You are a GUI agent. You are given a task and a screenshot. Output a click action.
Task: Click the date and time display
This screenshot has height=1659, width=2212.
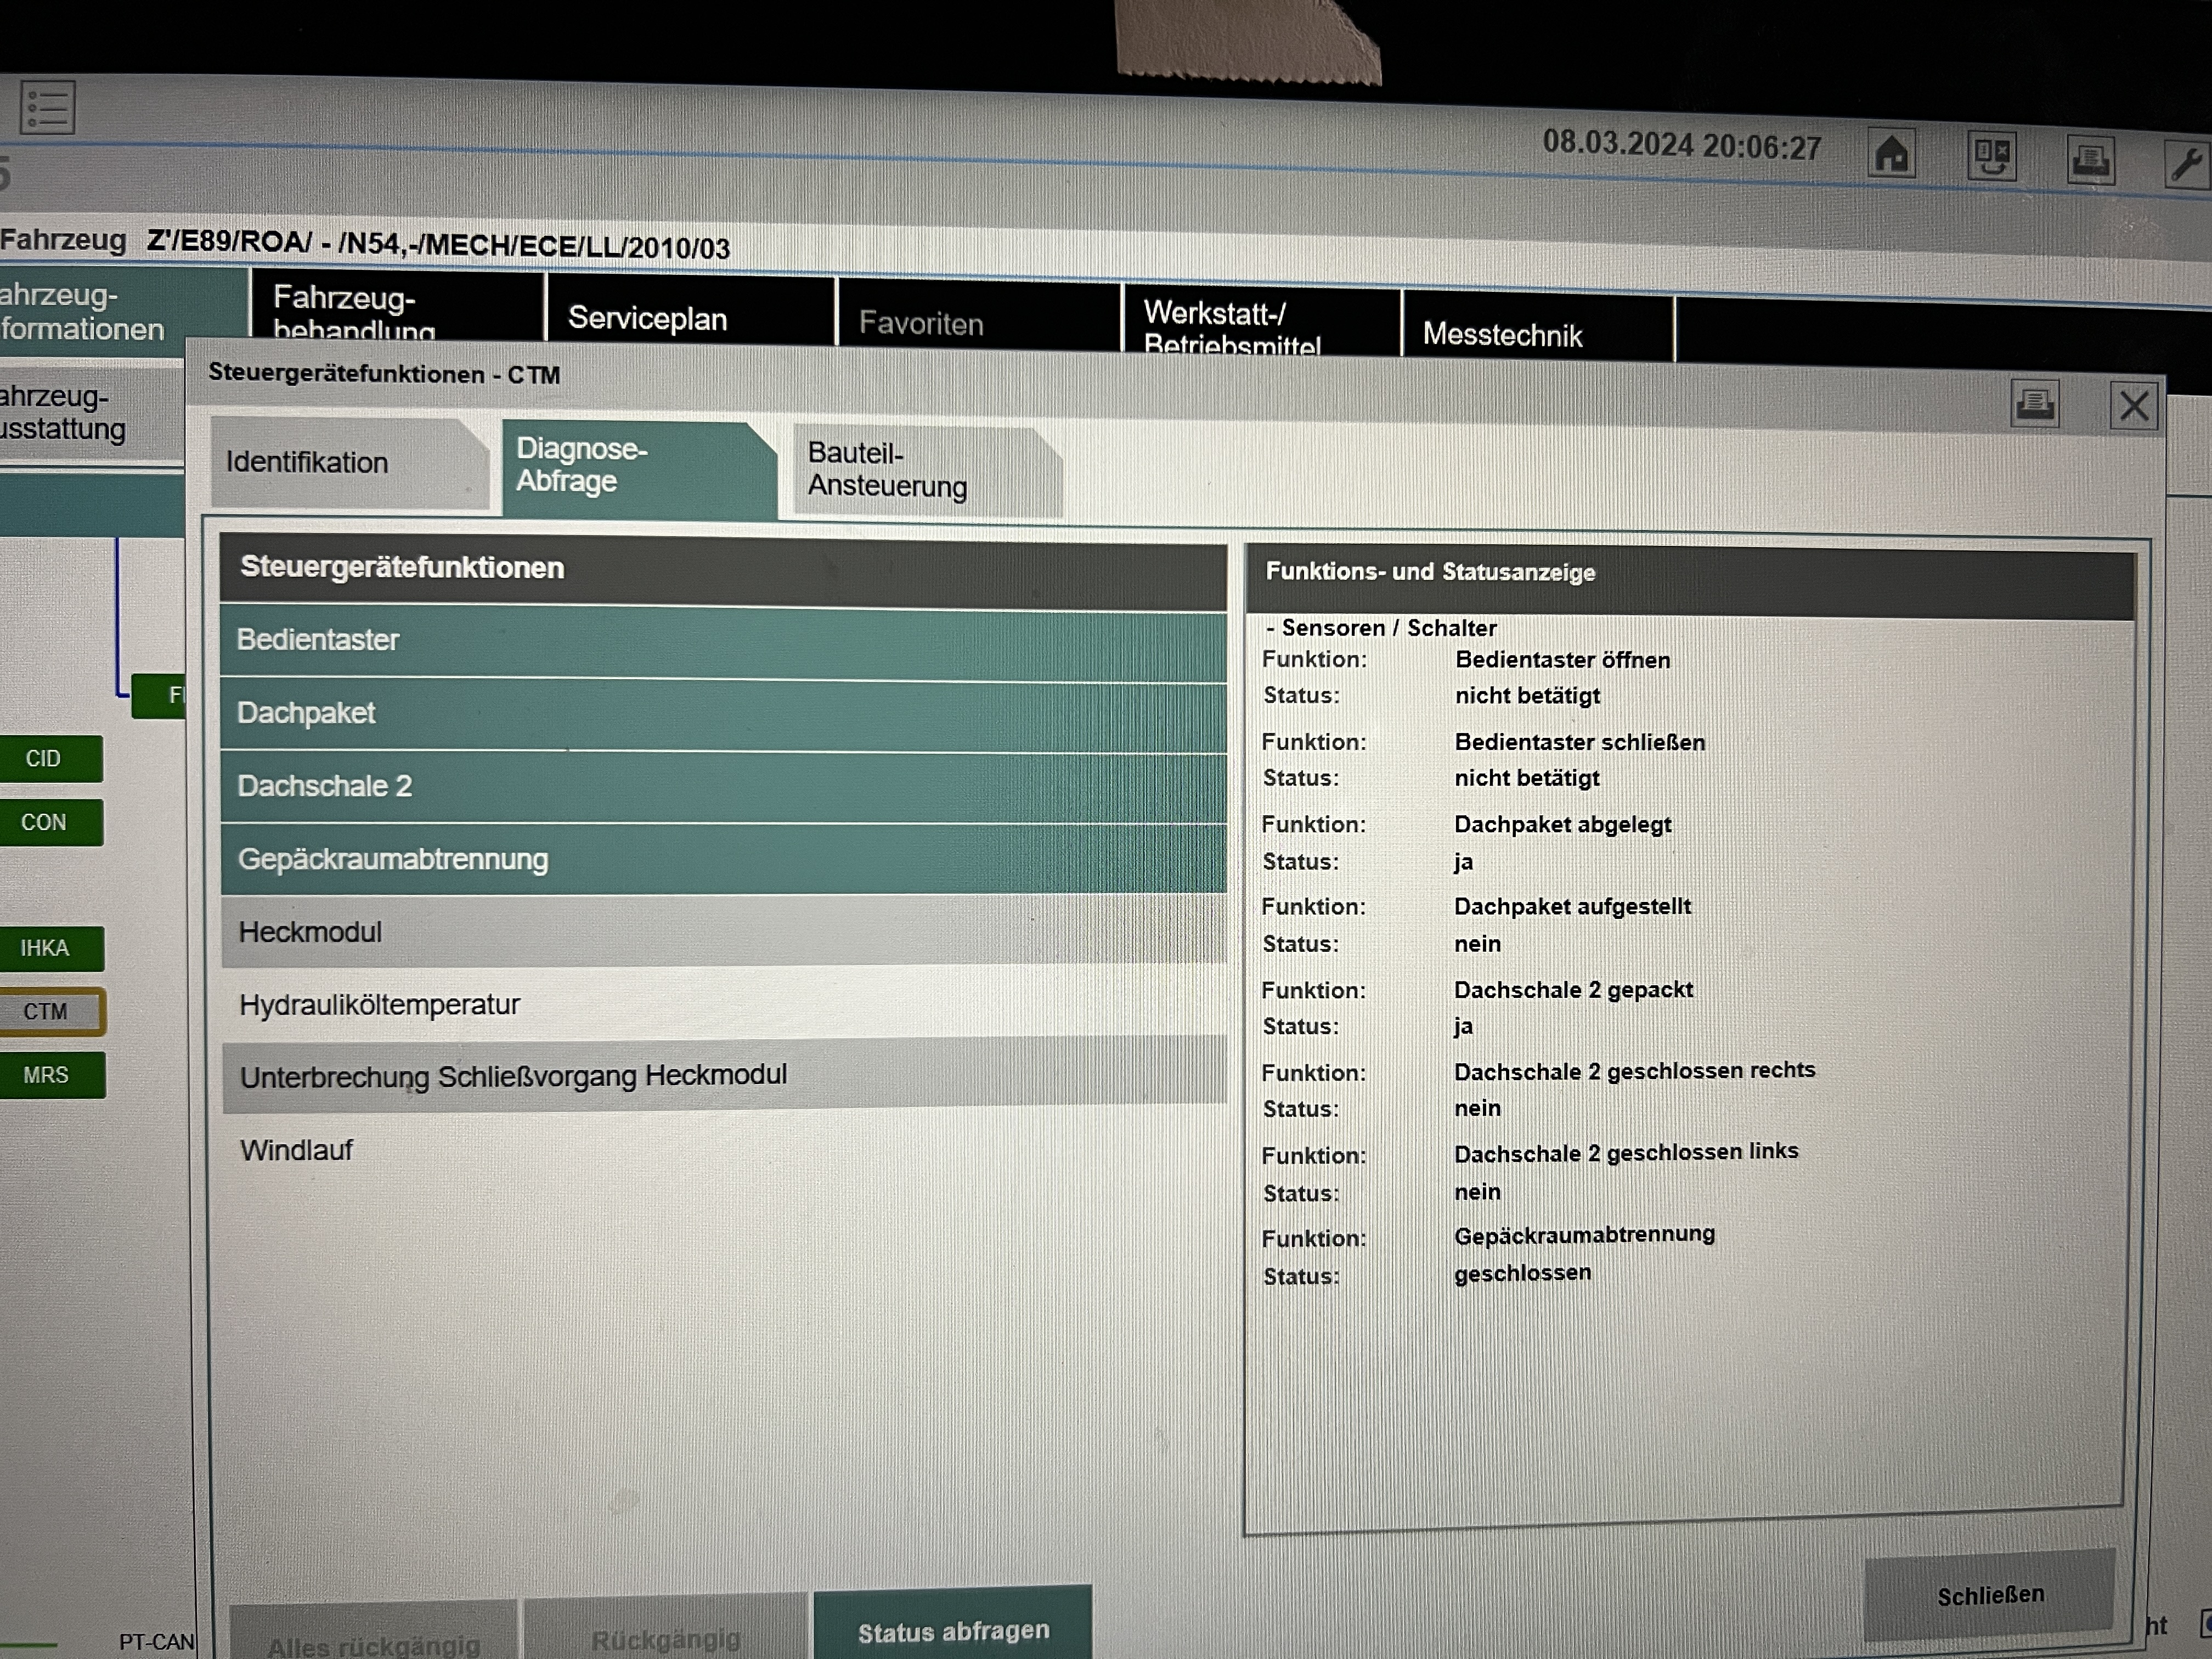[x=1681, y=146]
